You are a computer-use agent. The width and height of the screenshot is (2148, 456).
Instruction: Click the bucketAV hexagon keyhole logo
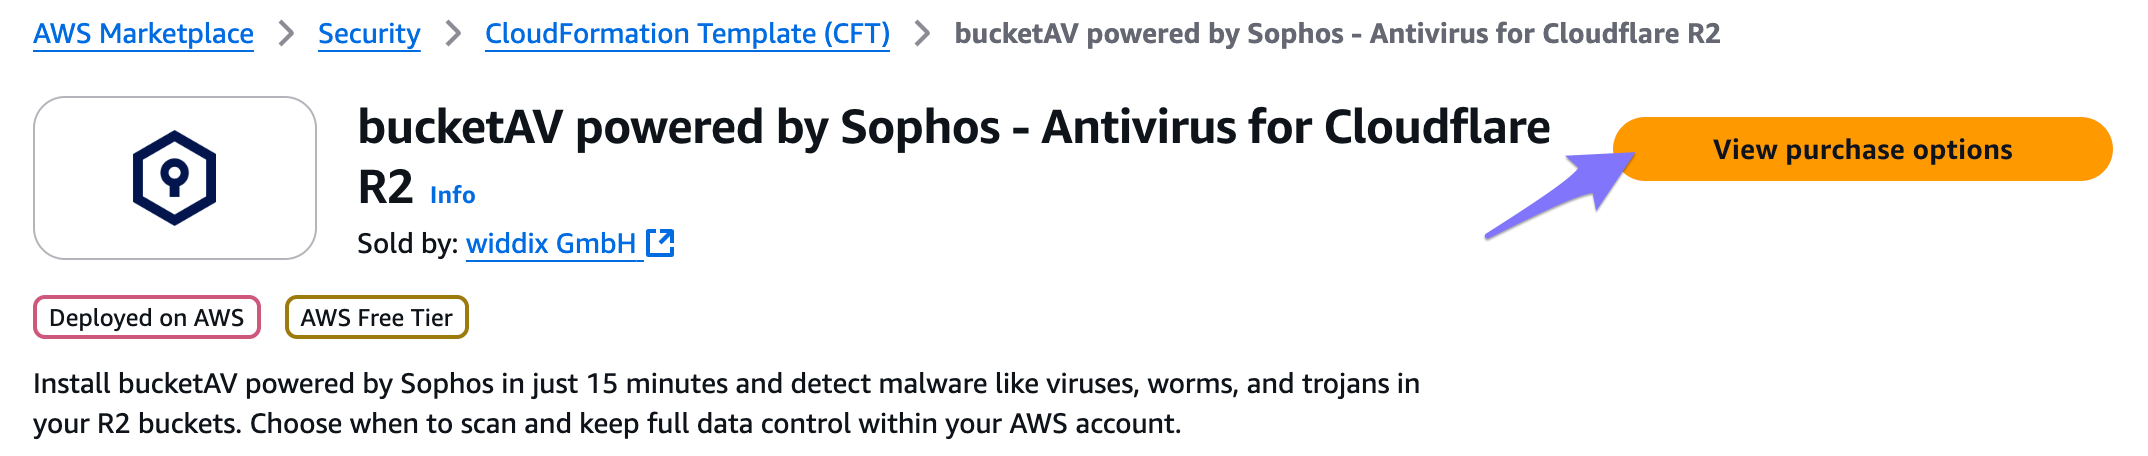click(x=175, y=178)
